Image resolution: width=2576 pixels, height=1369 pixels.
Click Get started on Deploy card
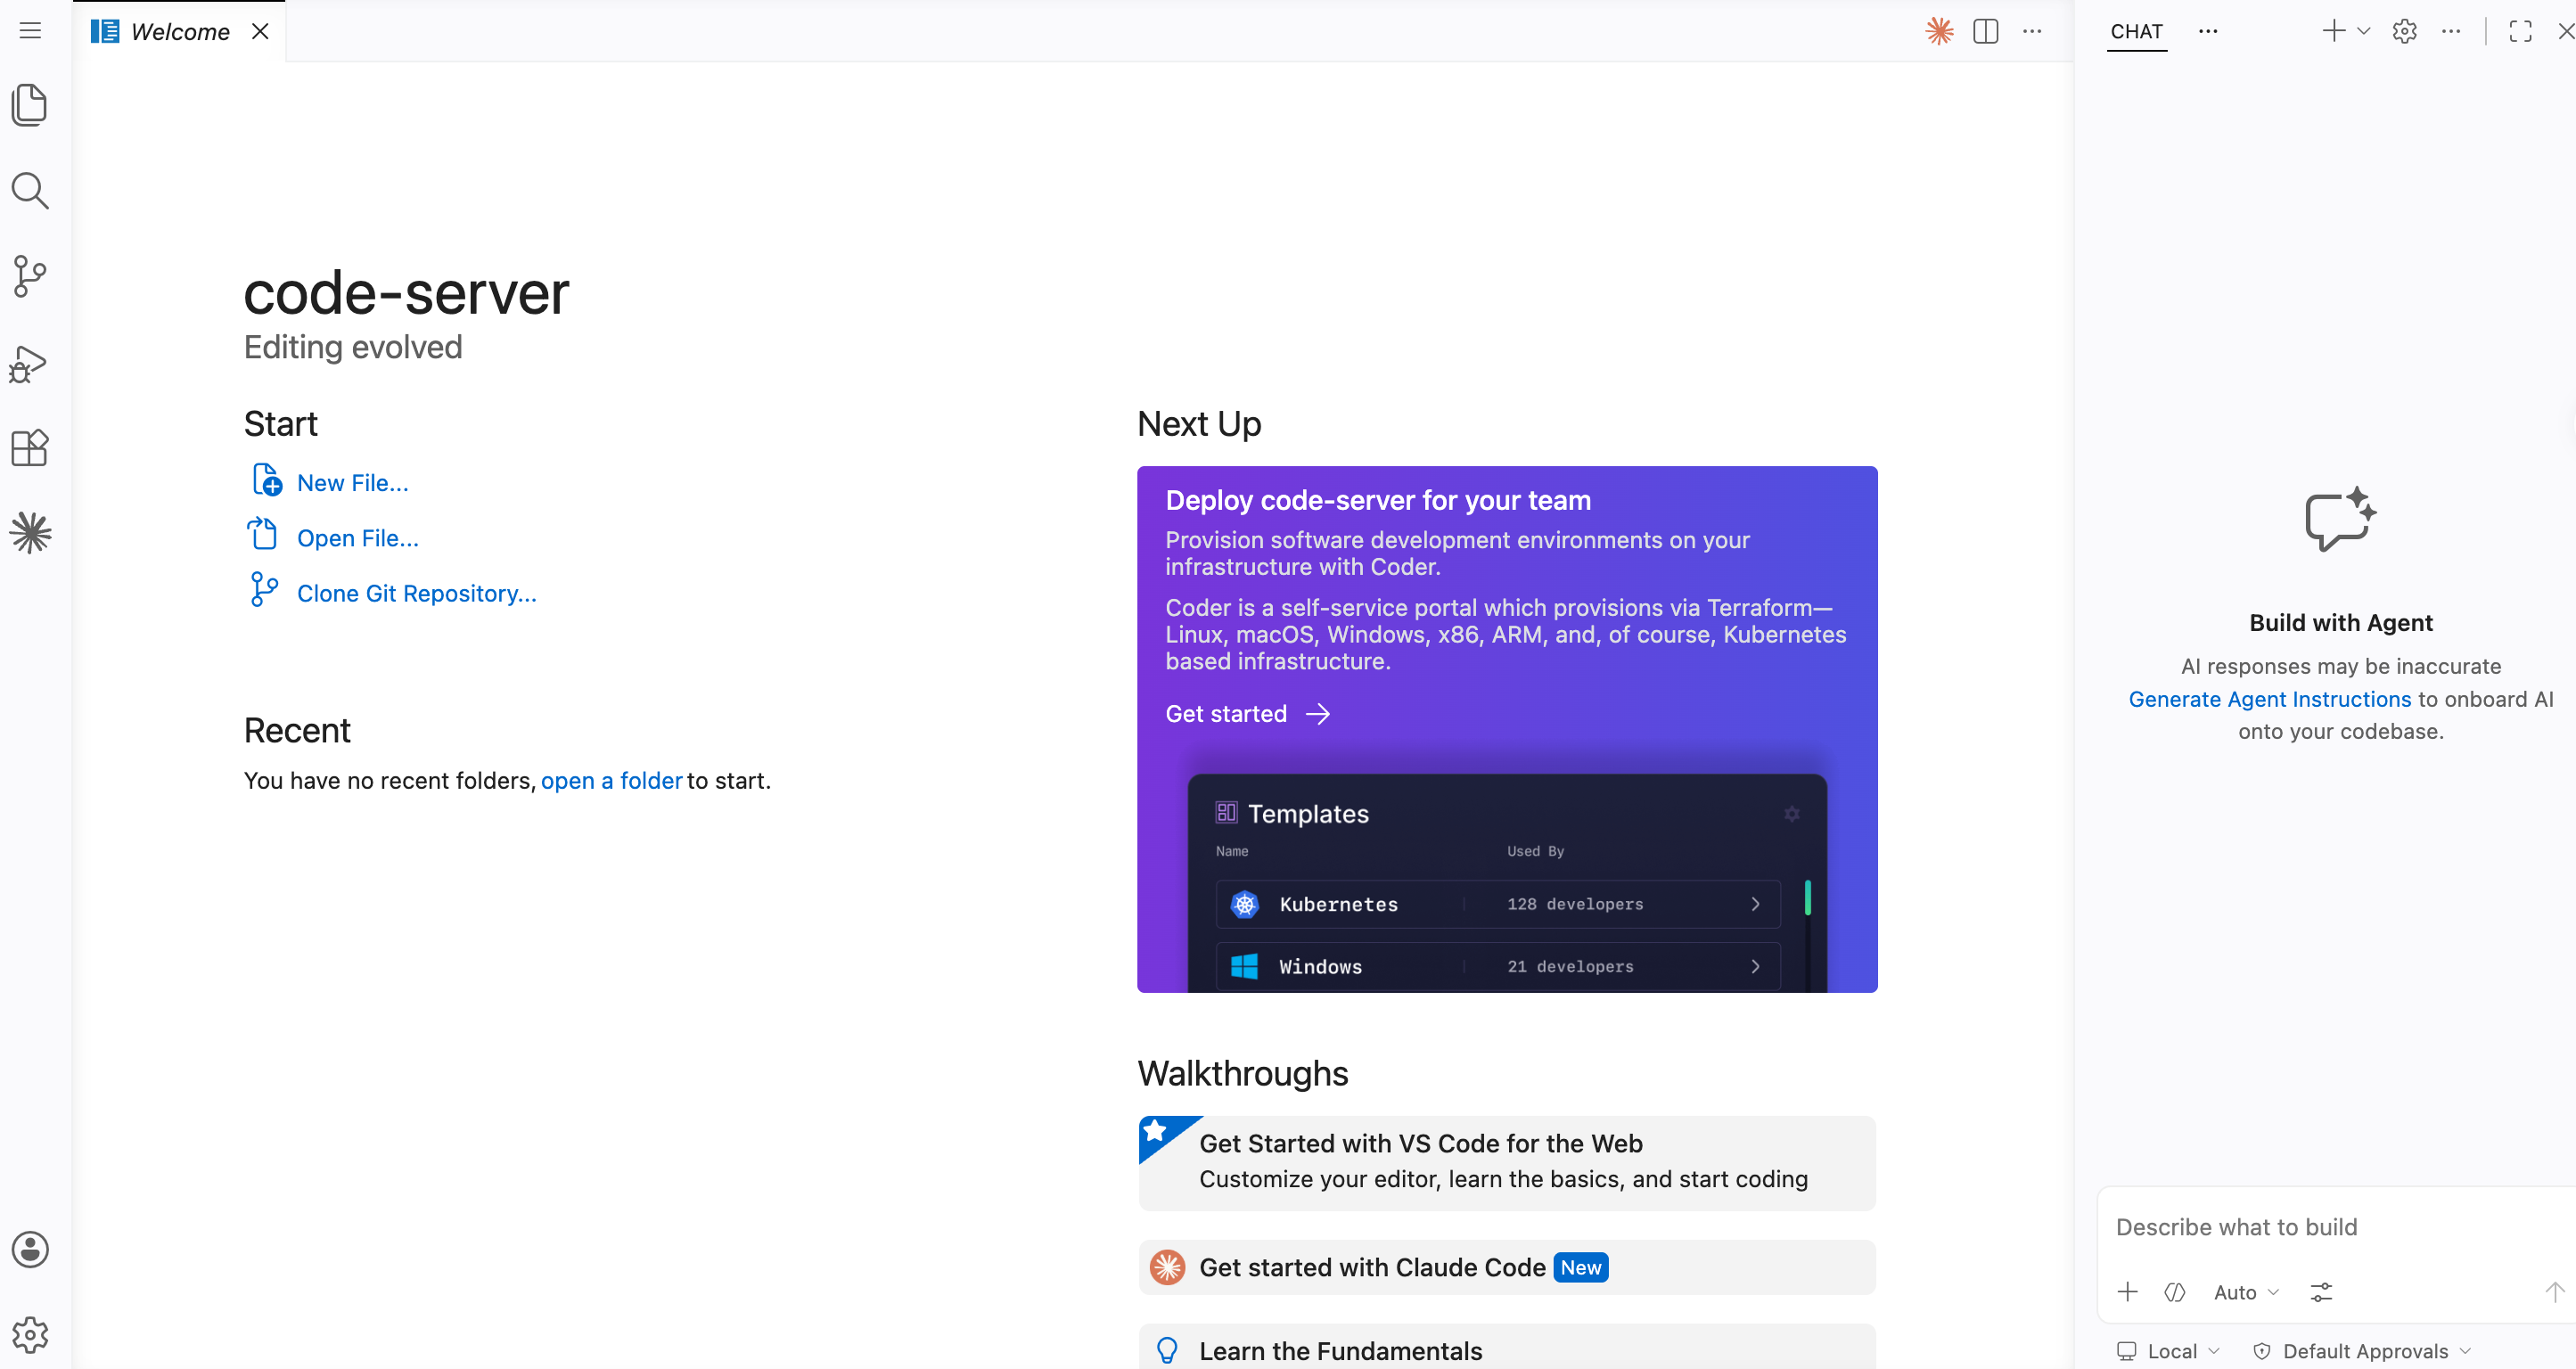(1247, 713)
